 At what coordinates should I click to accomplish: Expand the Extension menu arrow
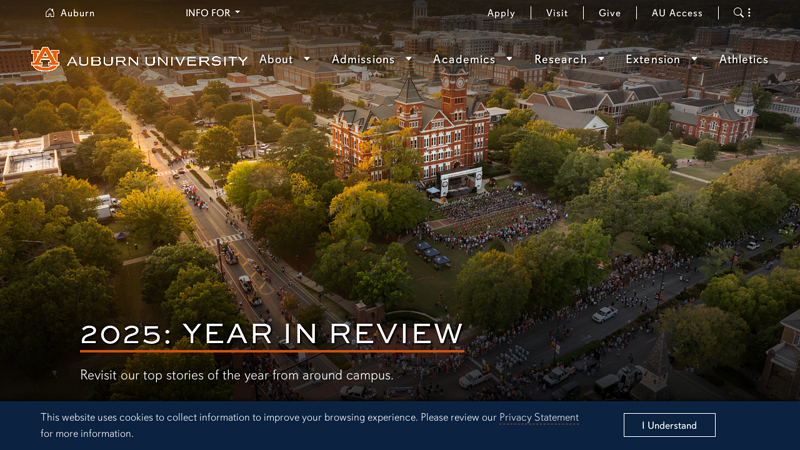694,59
